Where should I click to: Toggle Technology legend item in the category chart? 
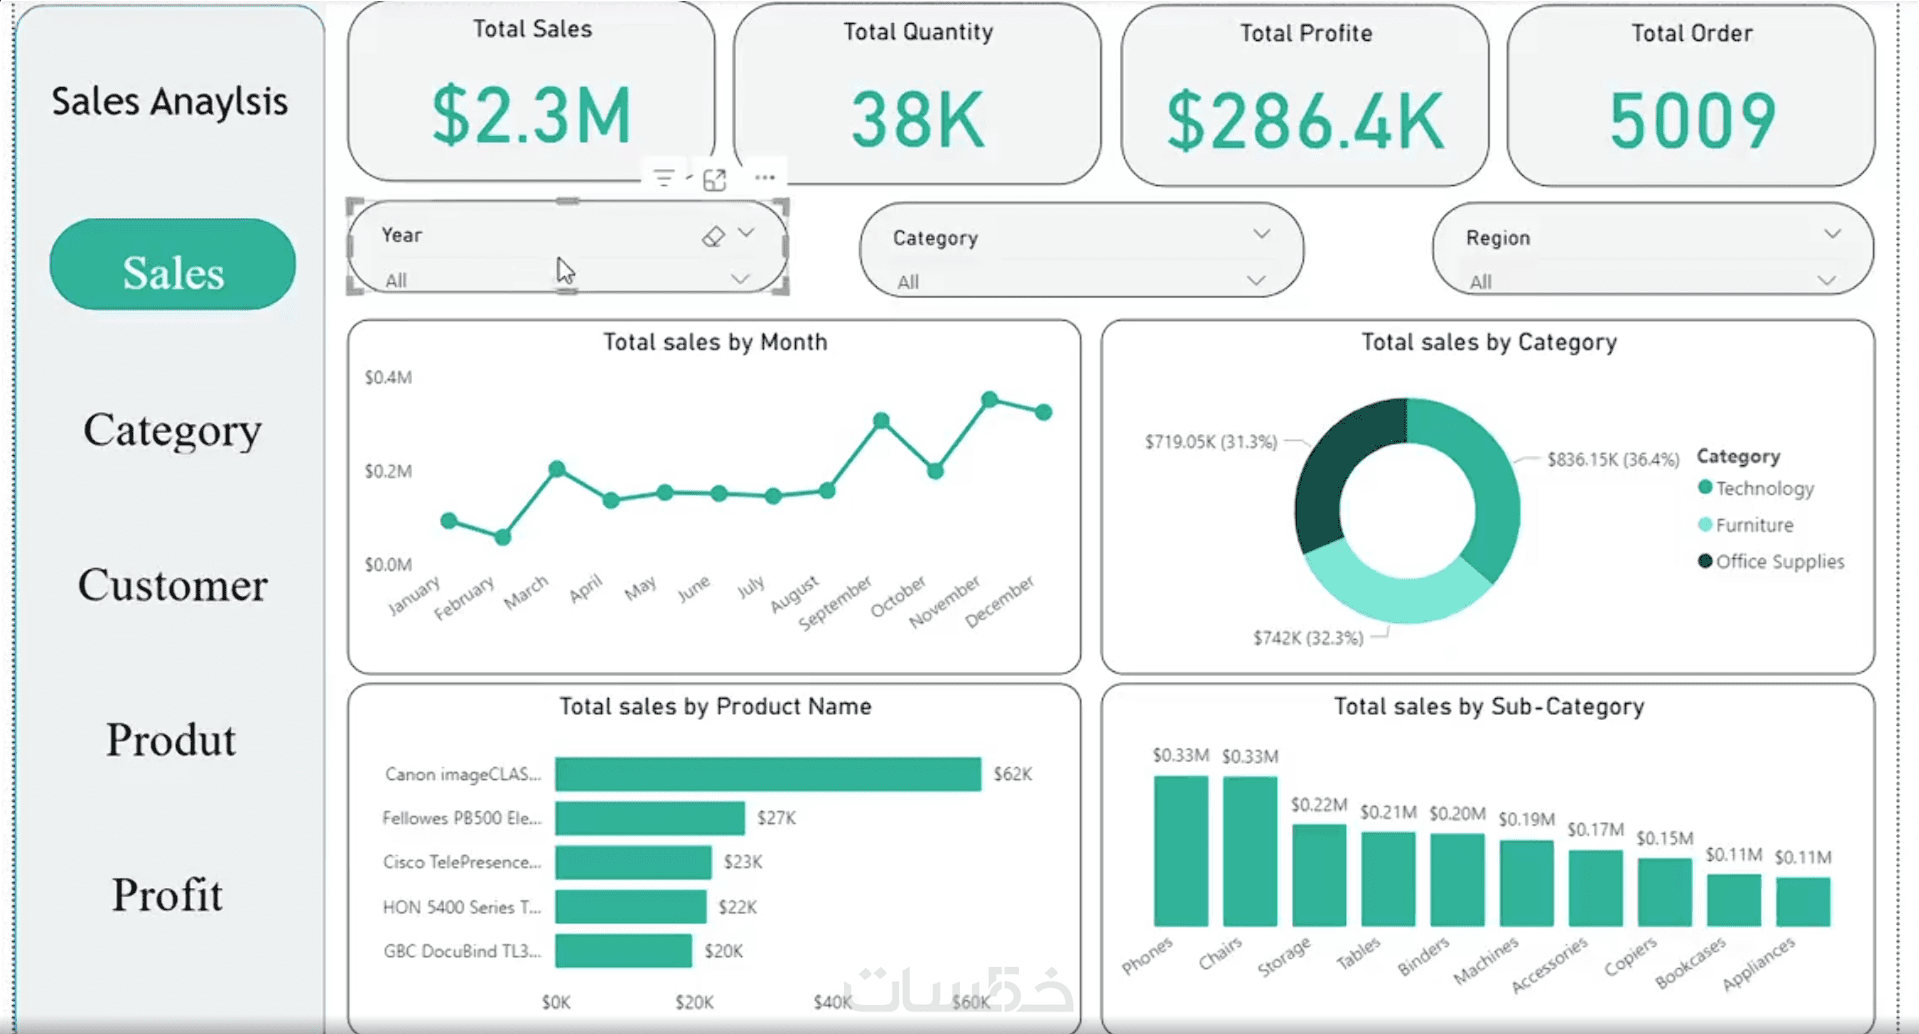click(1756, 488)
